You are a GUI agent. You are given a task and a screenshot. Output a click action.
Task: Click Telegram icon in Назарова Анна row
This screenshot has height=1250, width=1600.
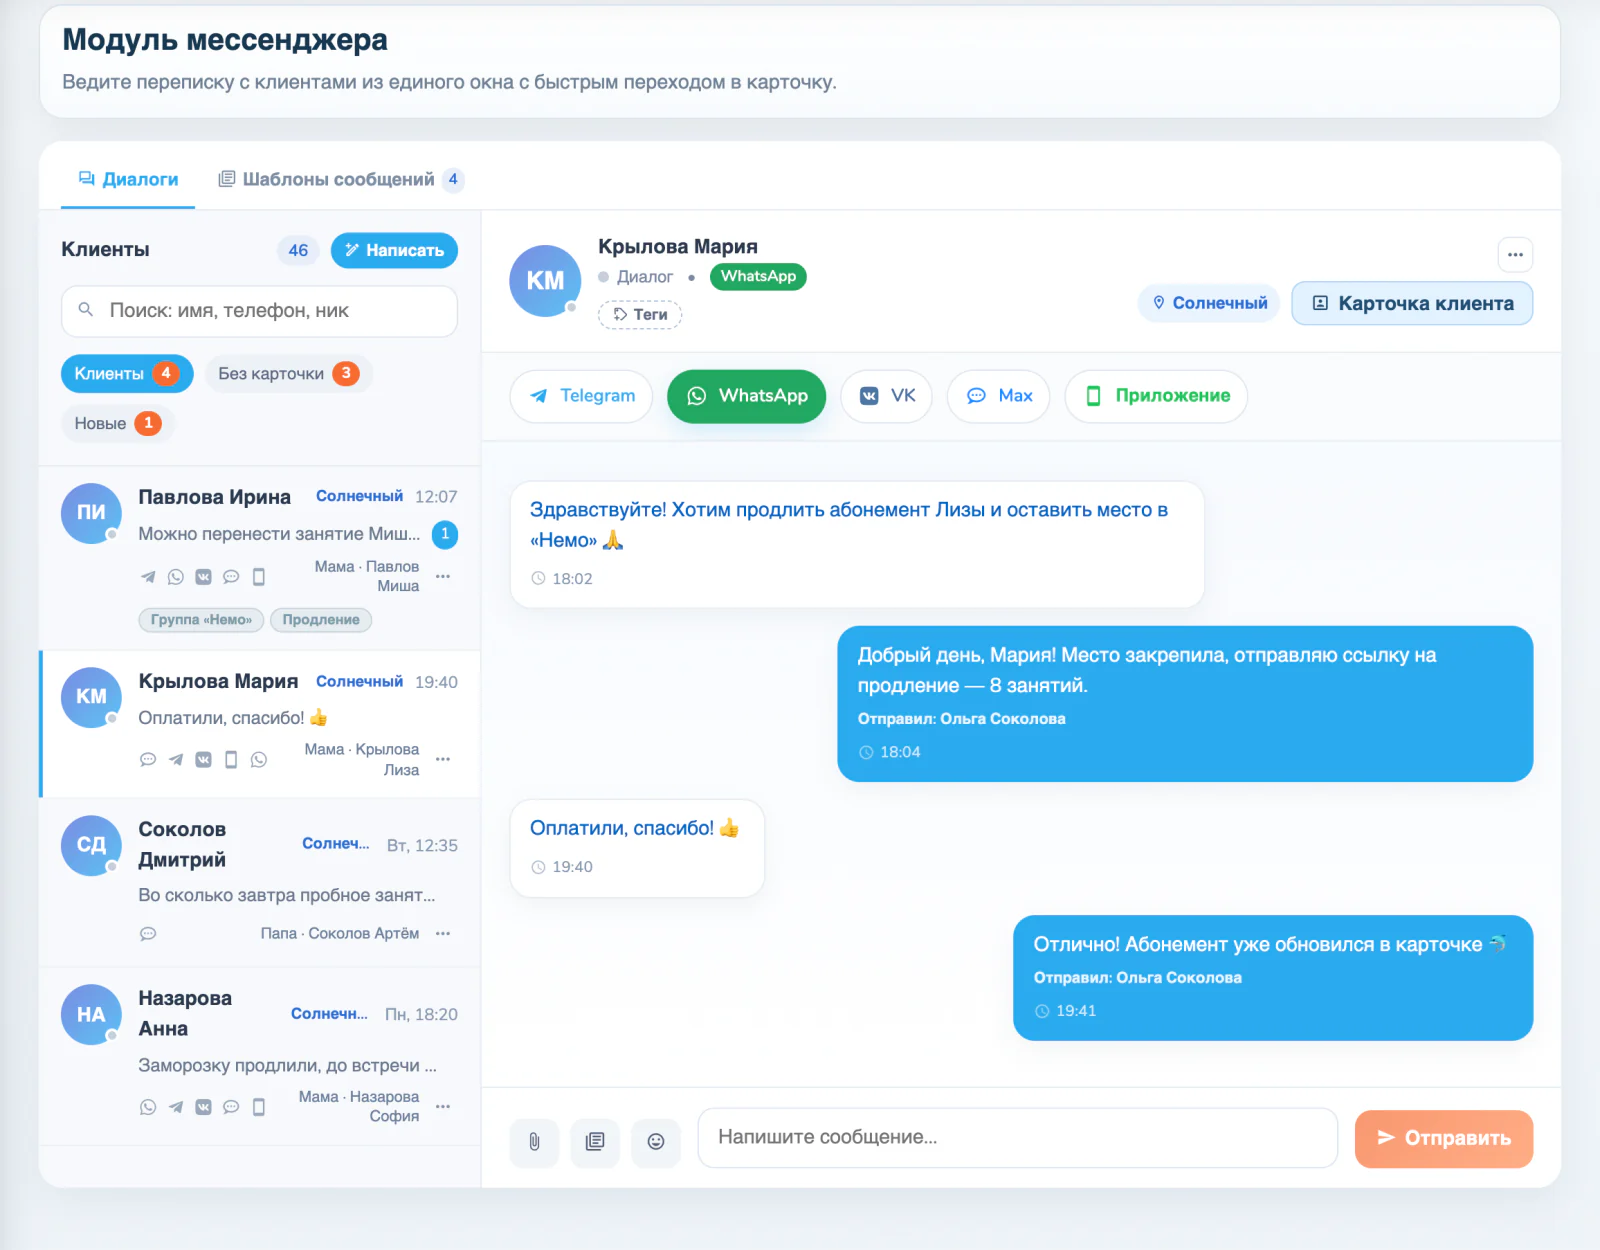pos(176,1107)
